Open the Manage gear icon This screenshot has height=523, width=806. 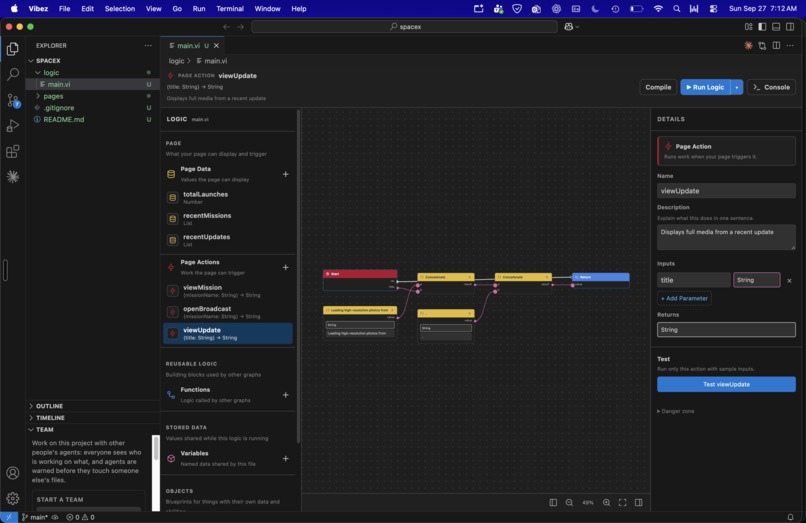point(13,498)
